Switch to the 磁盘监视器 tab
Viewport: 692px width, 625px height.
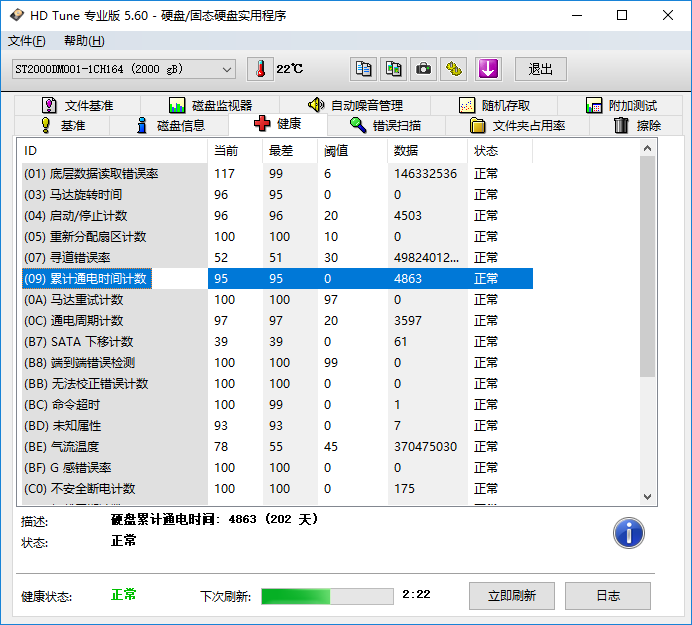pyautogui.click(x=210, y=105)
